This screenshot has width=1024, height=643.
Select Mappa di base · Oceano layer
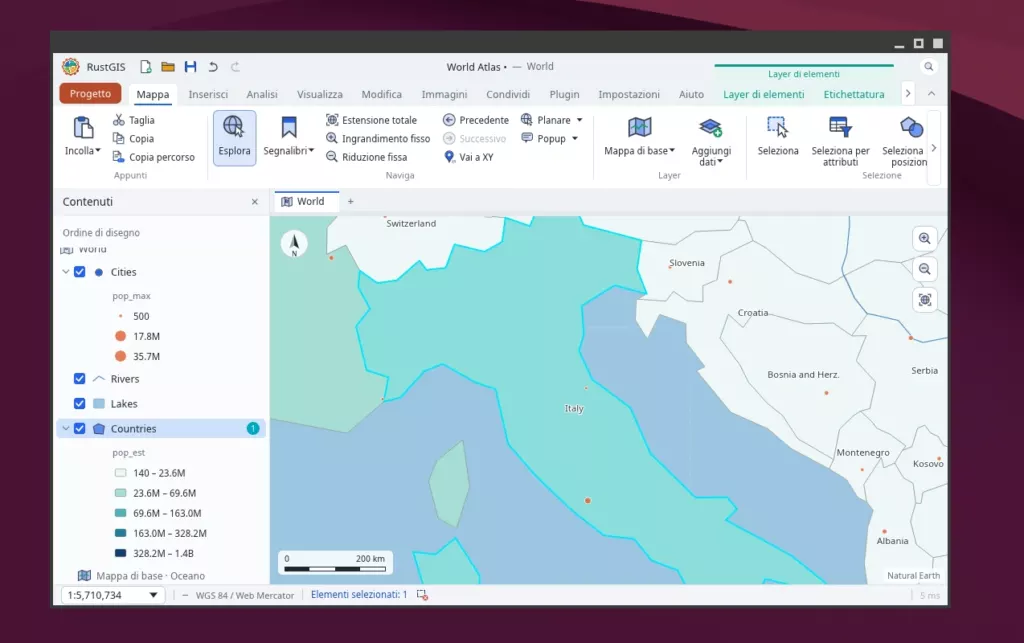click(141, 576)
